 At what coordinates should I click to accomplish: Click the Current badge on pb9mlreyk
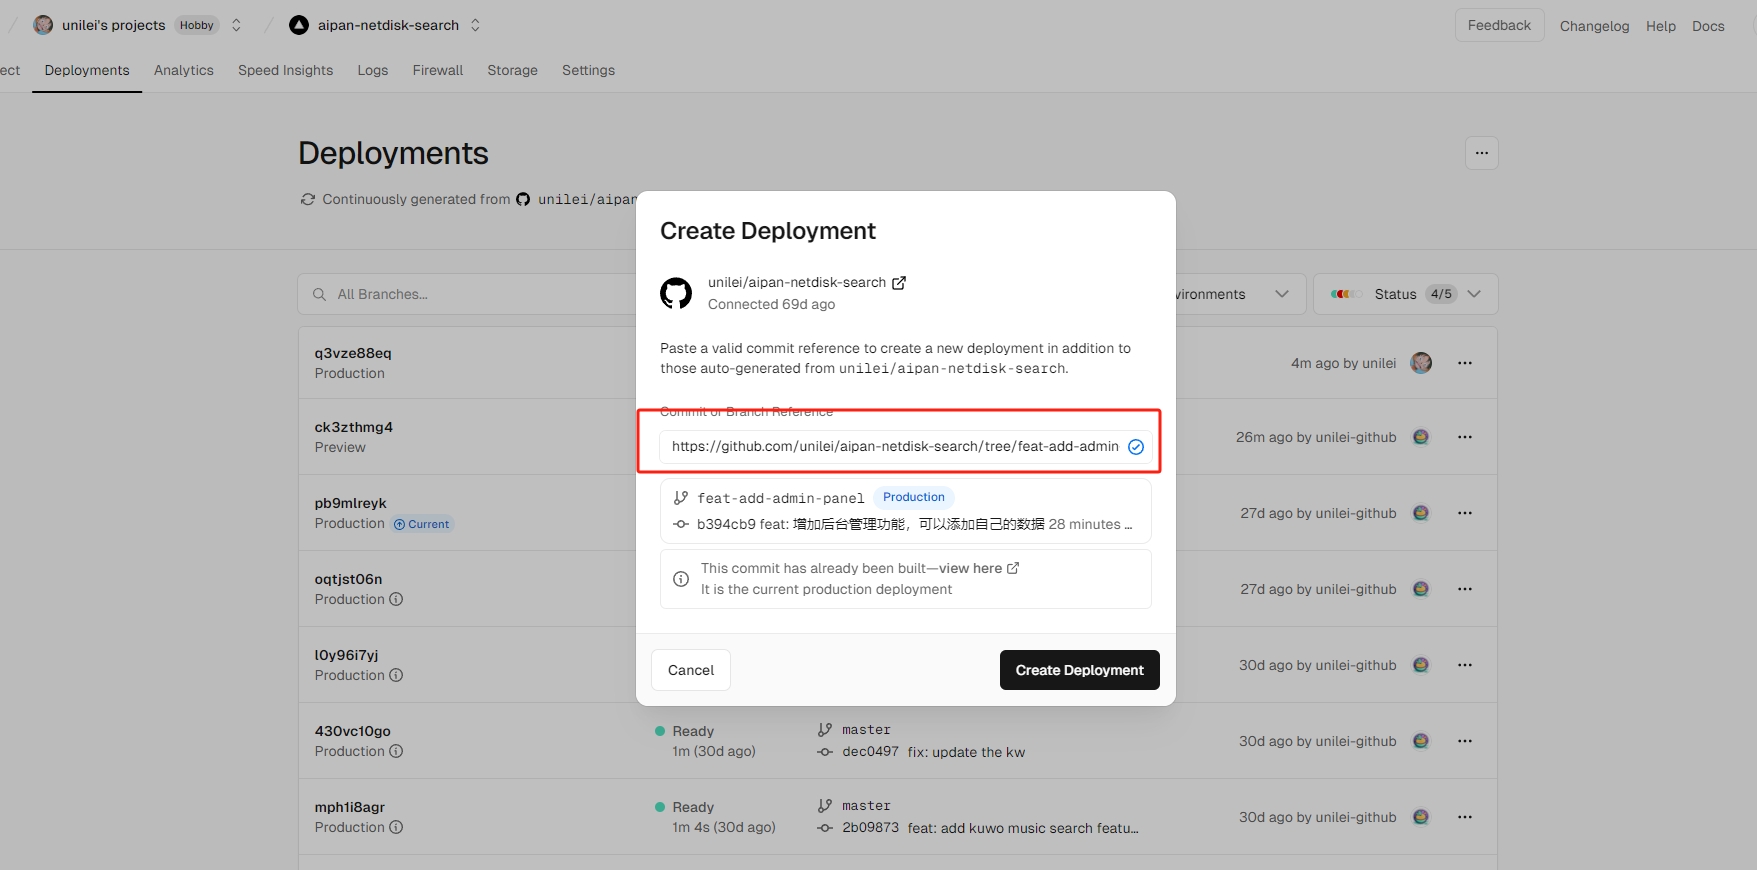coord(422,524)
